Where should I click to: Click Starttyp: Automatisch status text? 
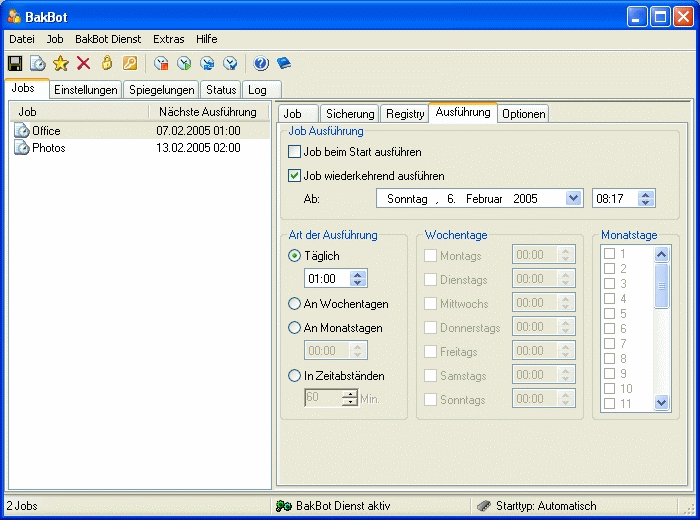click(546, 506)
